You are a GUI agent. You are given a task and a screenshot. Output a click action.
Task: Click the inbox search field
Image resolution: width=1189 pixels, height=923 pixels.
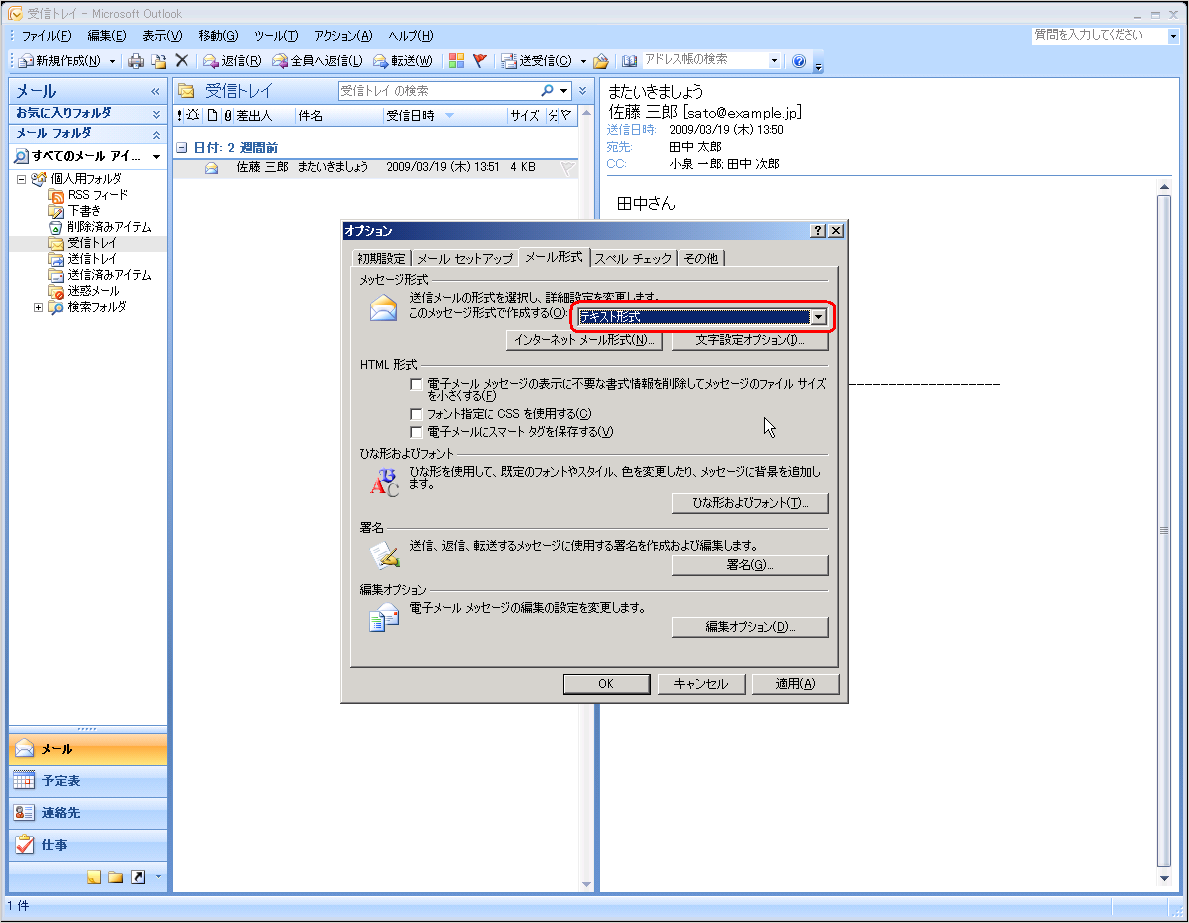pyautogui.click(x=438, y=91)
